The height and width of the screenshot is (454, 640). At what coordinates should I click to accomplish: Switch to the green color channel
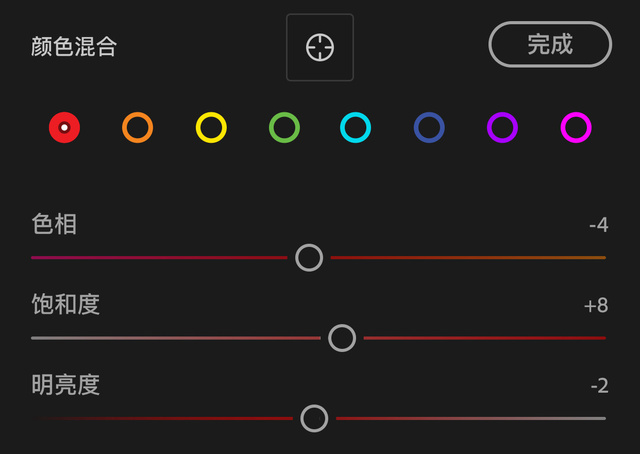(284, 128)
